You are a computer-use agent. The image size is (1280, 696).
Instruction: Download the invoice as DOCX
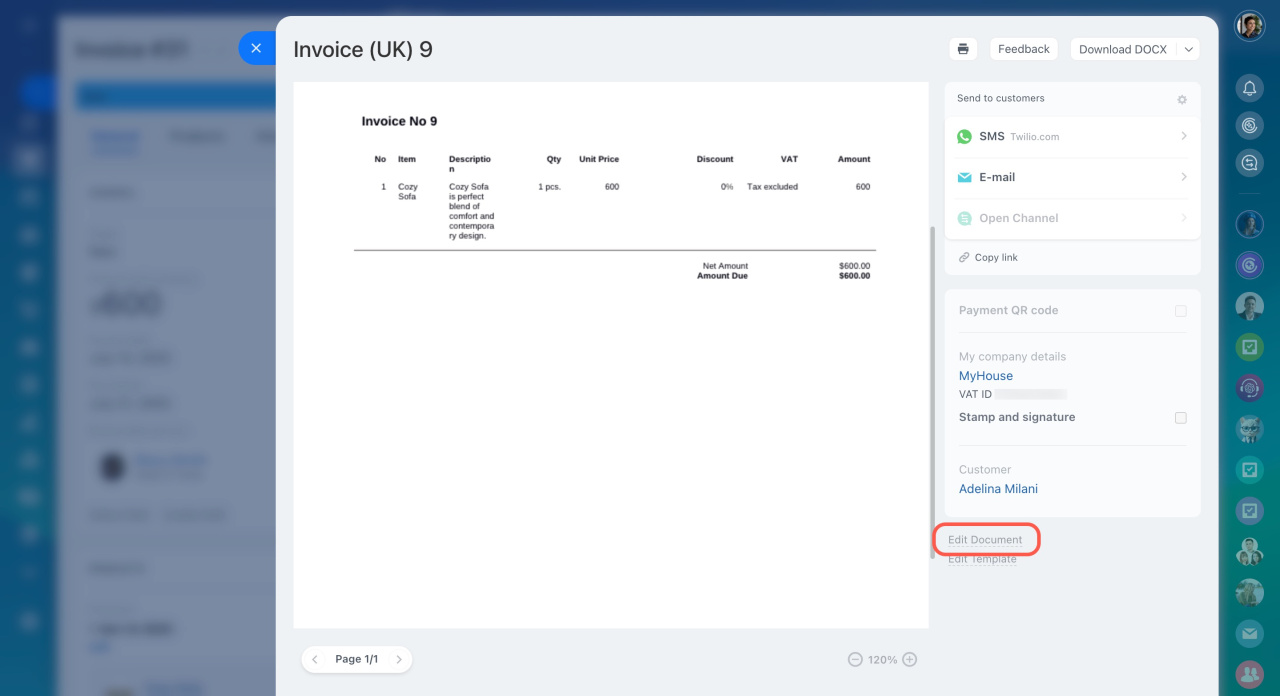(x=1123, y=49)
